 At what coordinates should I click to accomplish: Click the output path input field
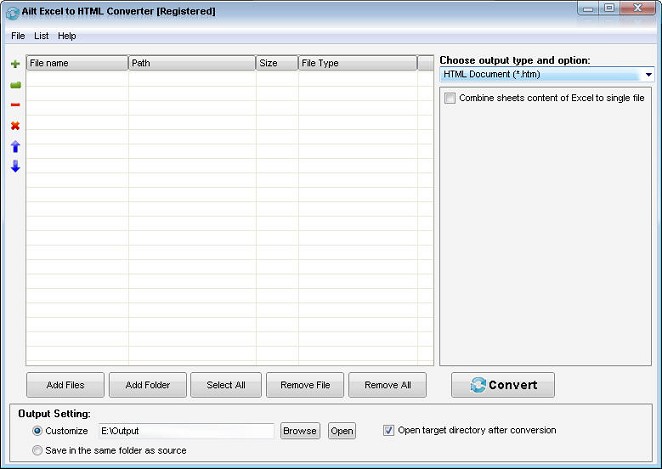186,431
